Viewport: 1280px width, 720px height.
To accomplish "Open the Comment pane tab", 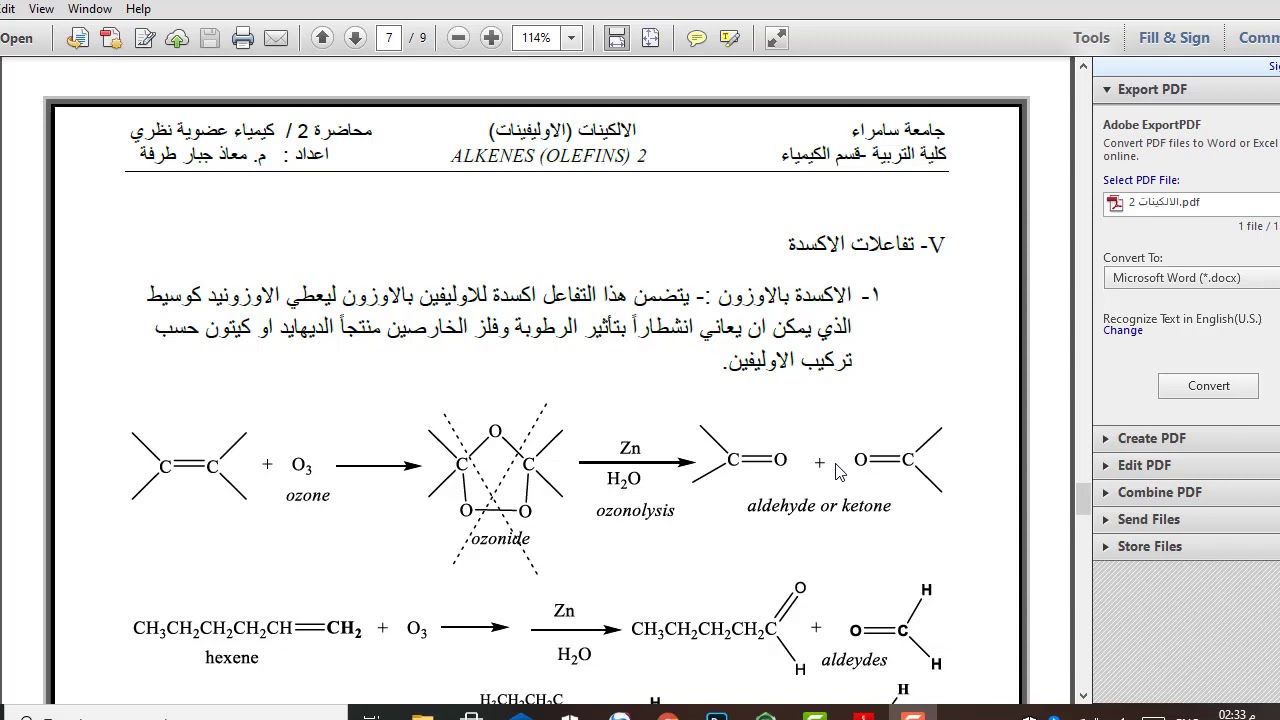I will pos(1259,38).
